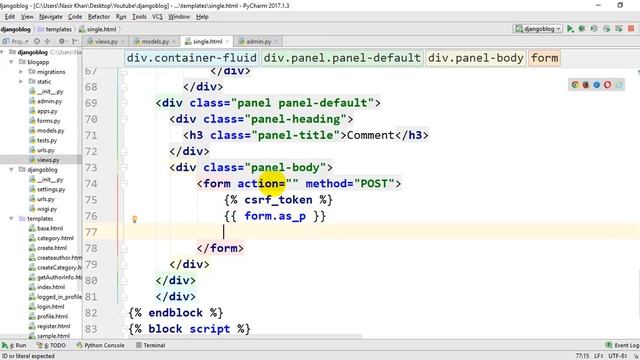Run the djangoblog configuration
Viewport: 640px width, 360px height.
click(x=570, y=29)
